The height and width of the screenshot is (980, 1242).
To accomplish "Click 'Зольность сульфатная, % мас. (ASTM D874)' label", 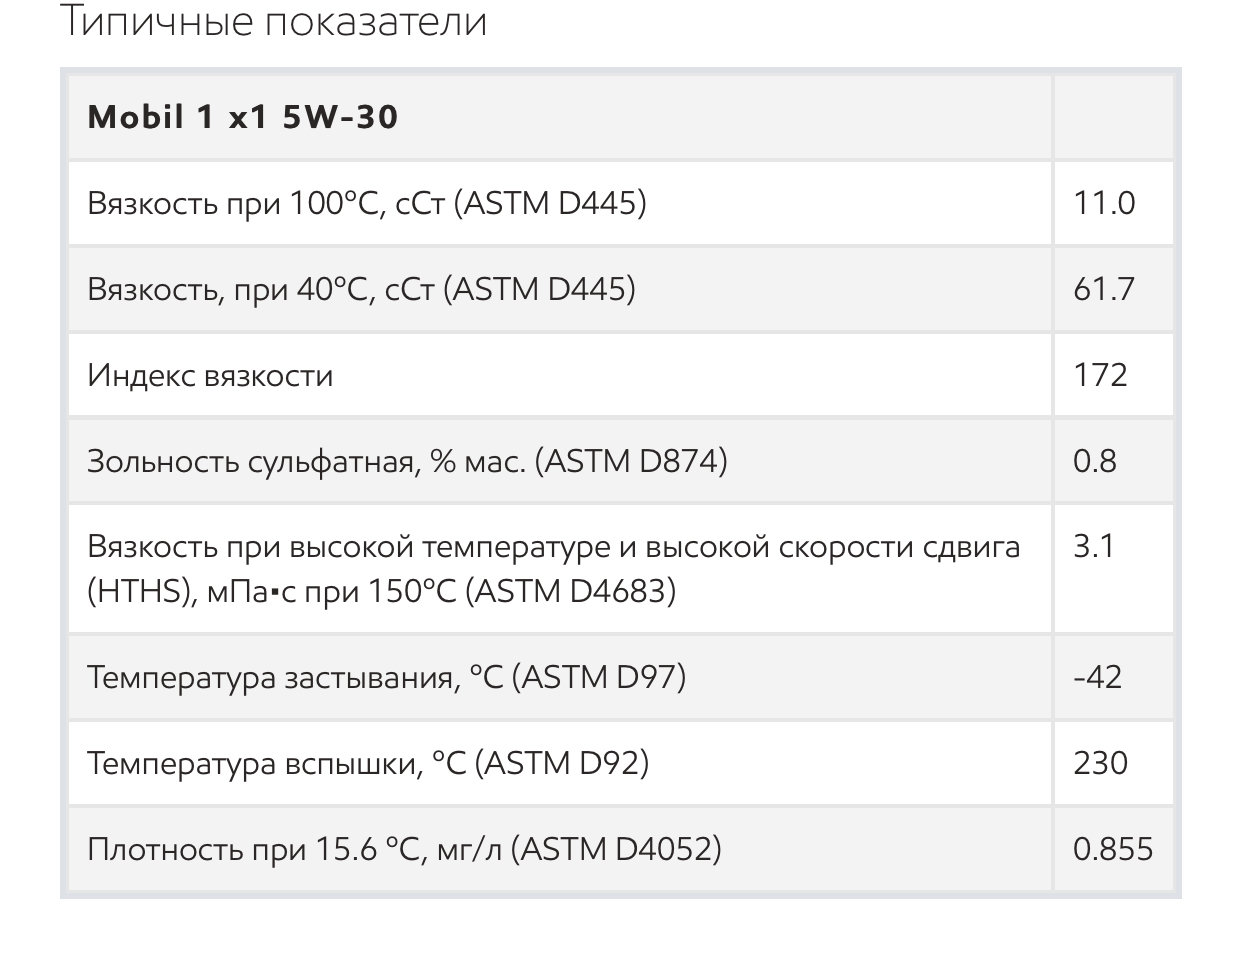I will tap(408, 462).
